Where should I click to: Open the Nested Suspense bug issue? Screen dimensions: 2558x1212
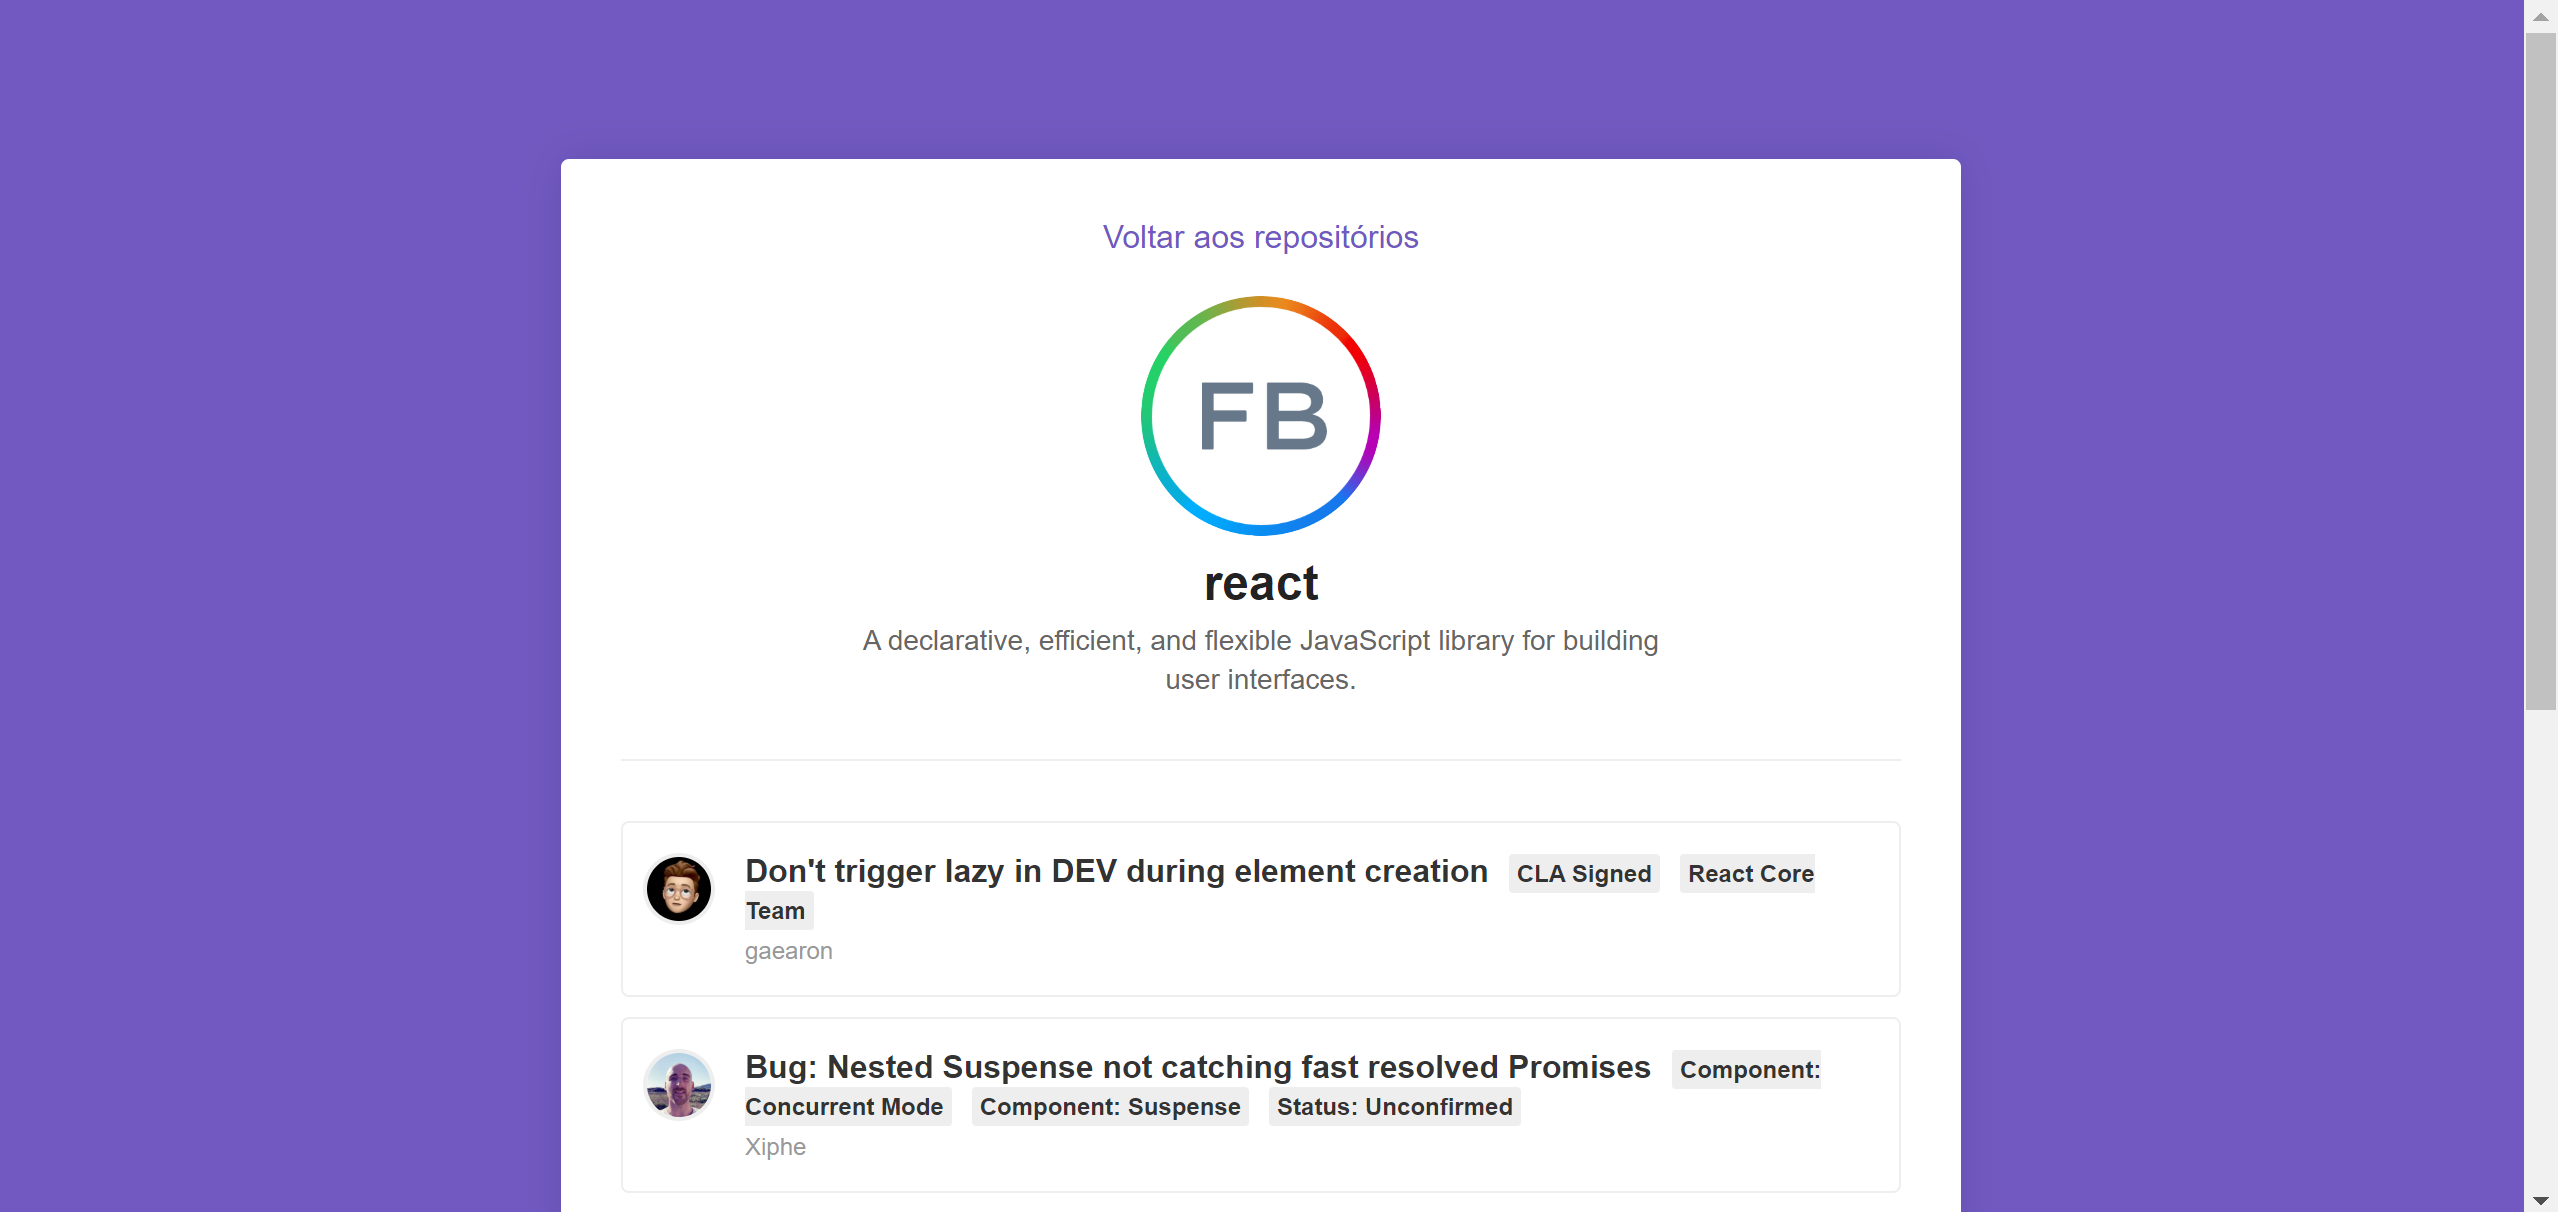[x=1197, y=1067]
